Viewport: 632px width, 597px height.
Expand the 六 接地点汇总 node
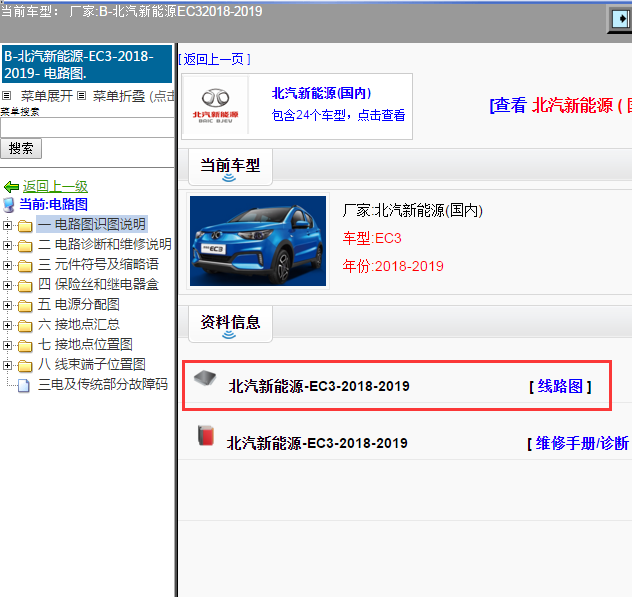click(x=7, y=325)
